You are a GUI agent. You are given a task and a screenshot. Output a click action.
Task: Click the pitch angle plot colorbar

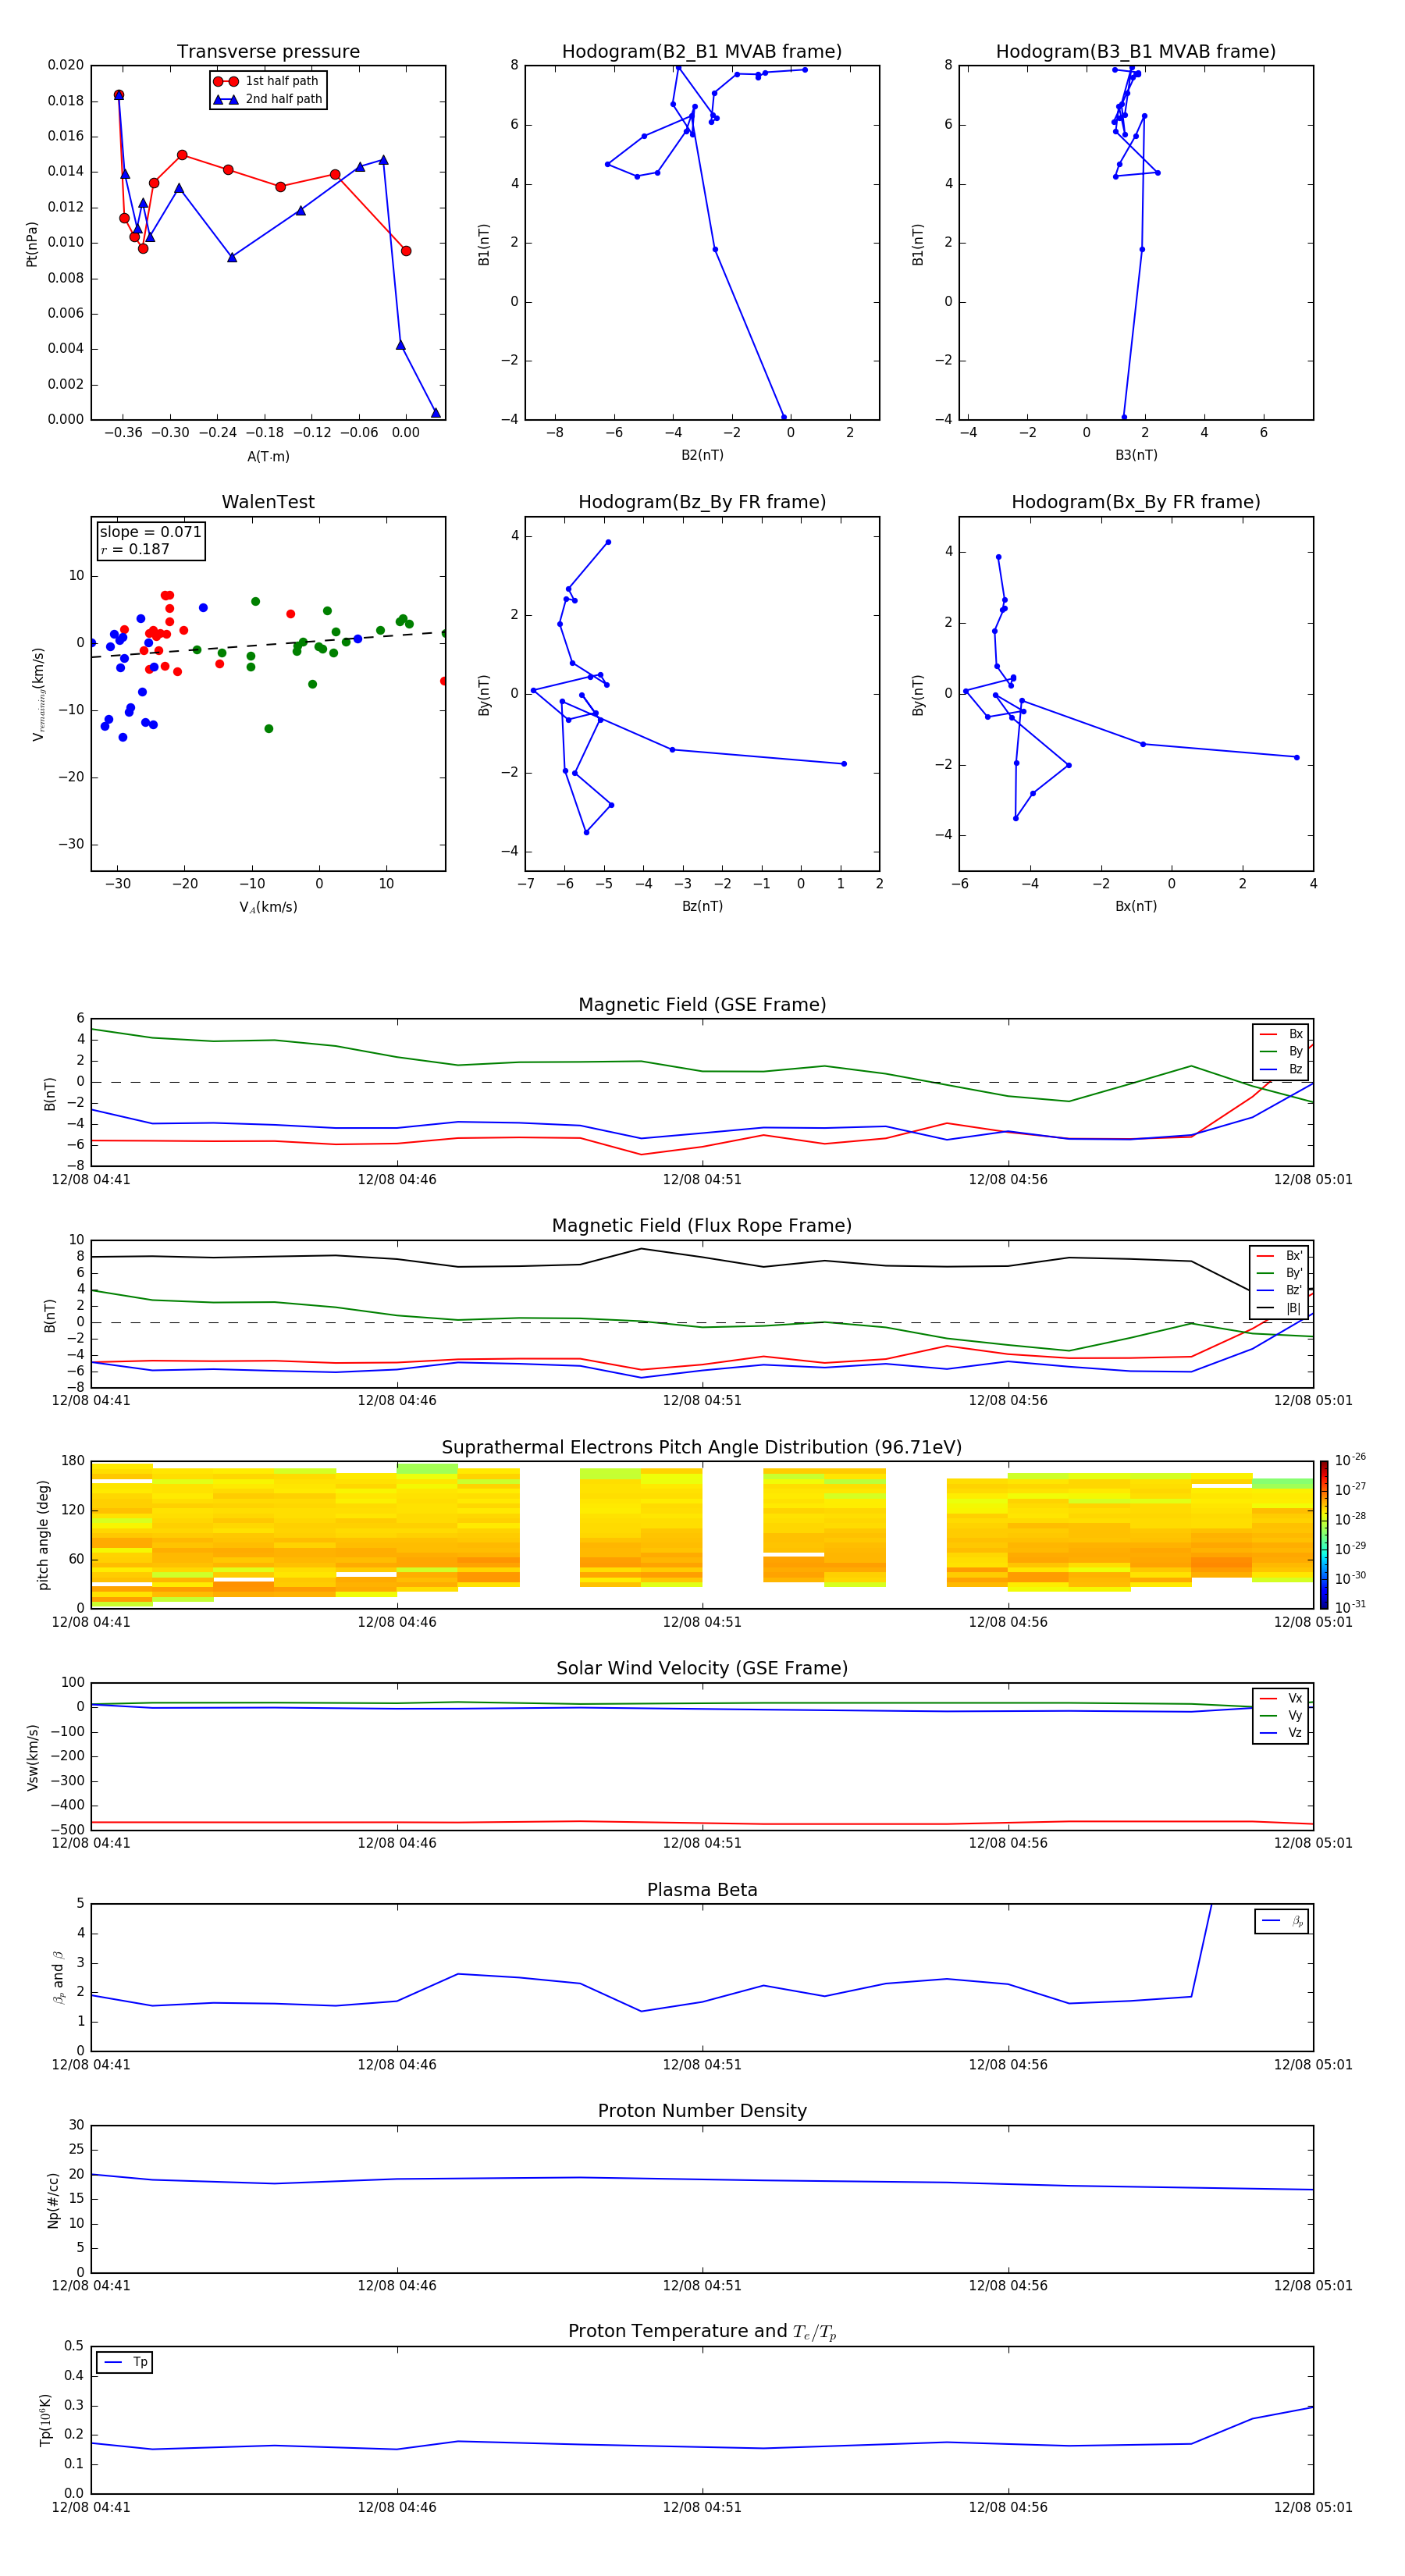[1324, 1535]
